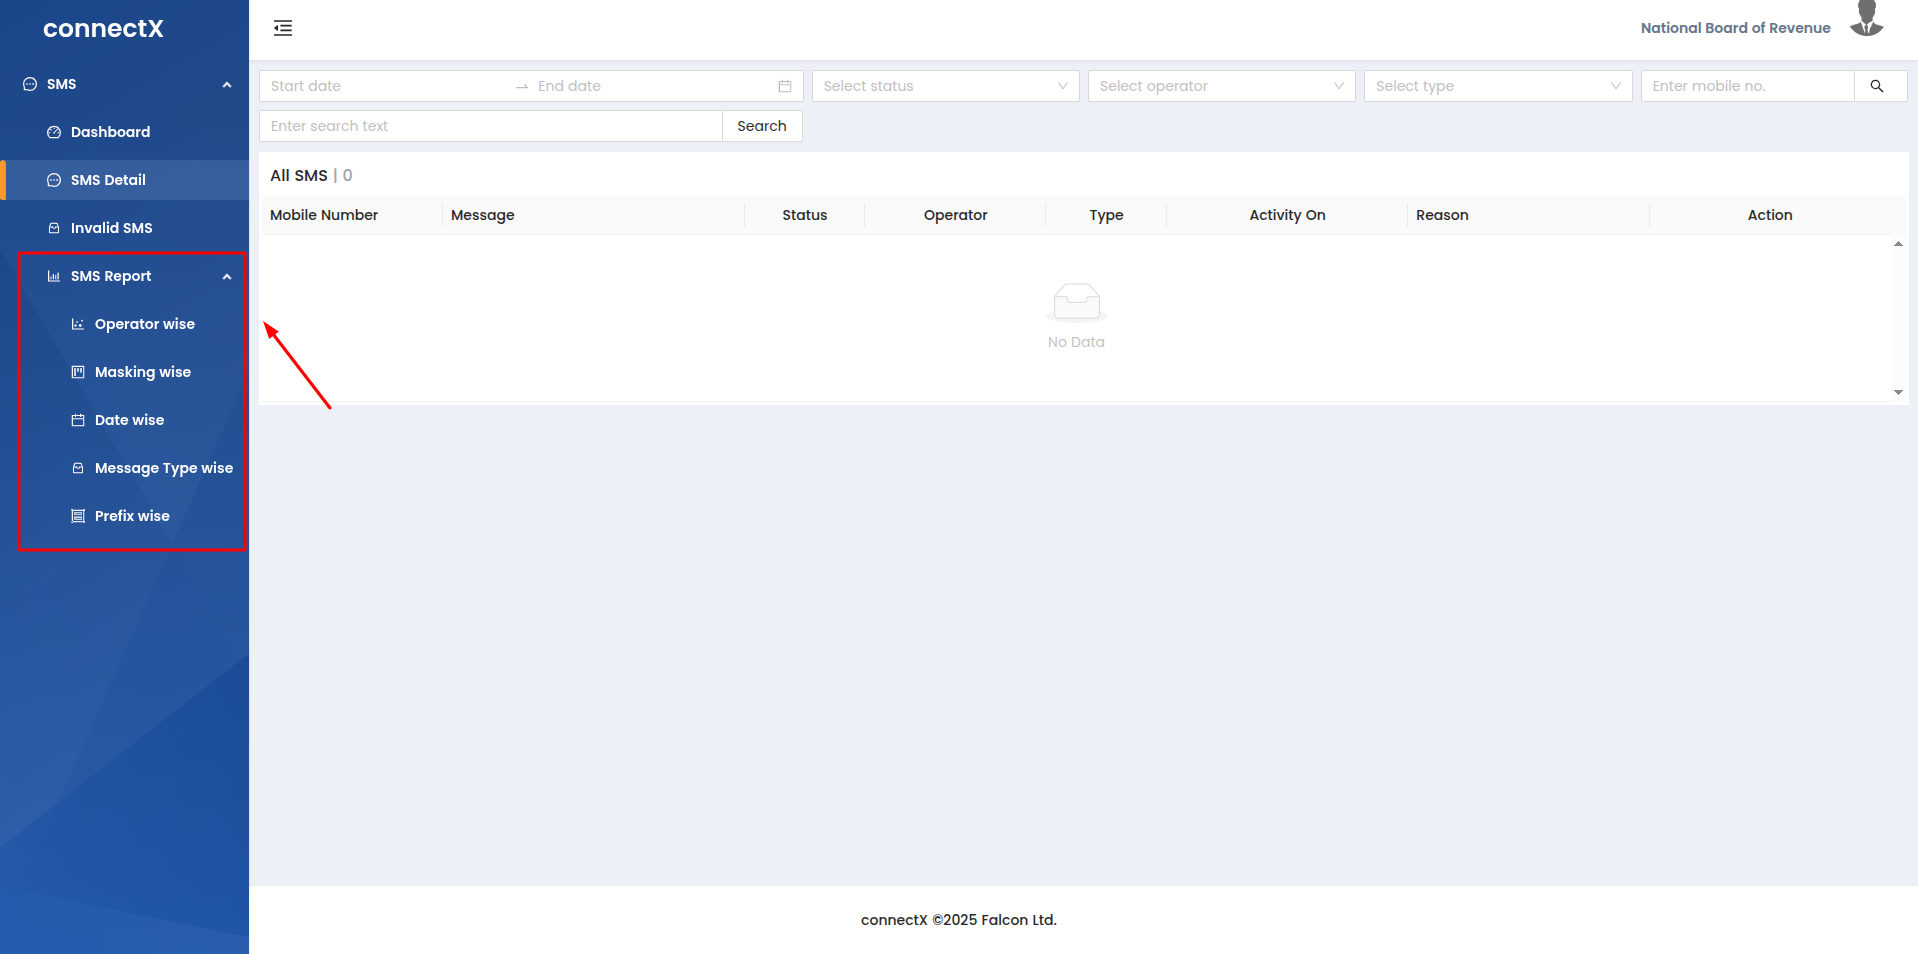Screen dimensions: 1918x954
Task: Open Operator wise report
Action: (x=144, y=324)
